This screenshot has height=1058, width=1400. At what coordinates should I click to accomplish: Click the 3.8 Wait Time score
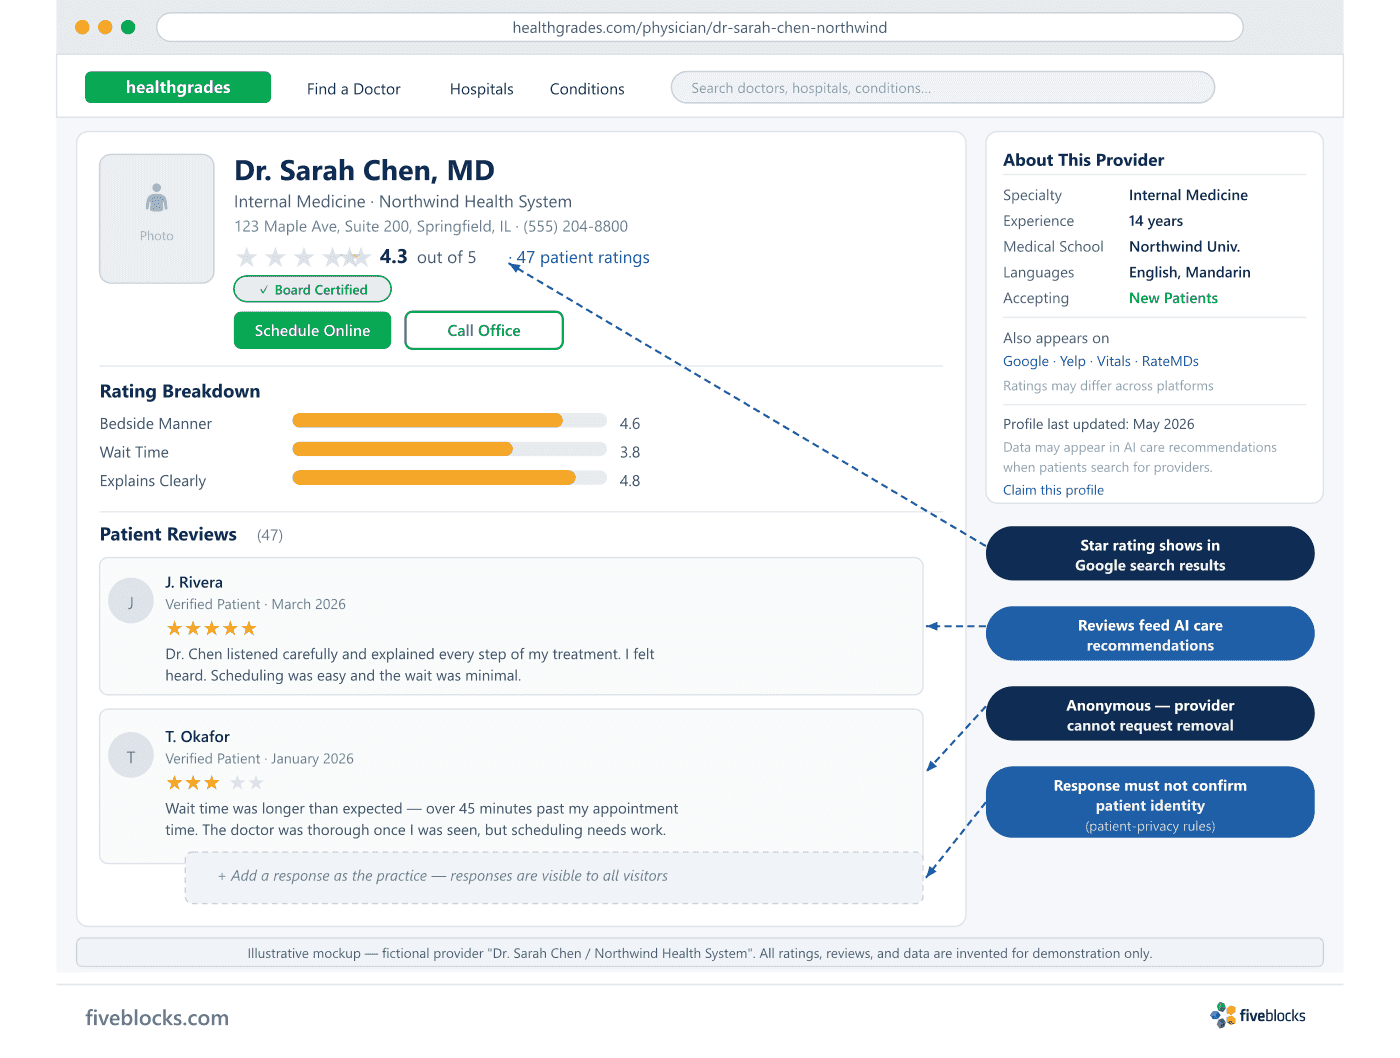[x=630, y=452]
